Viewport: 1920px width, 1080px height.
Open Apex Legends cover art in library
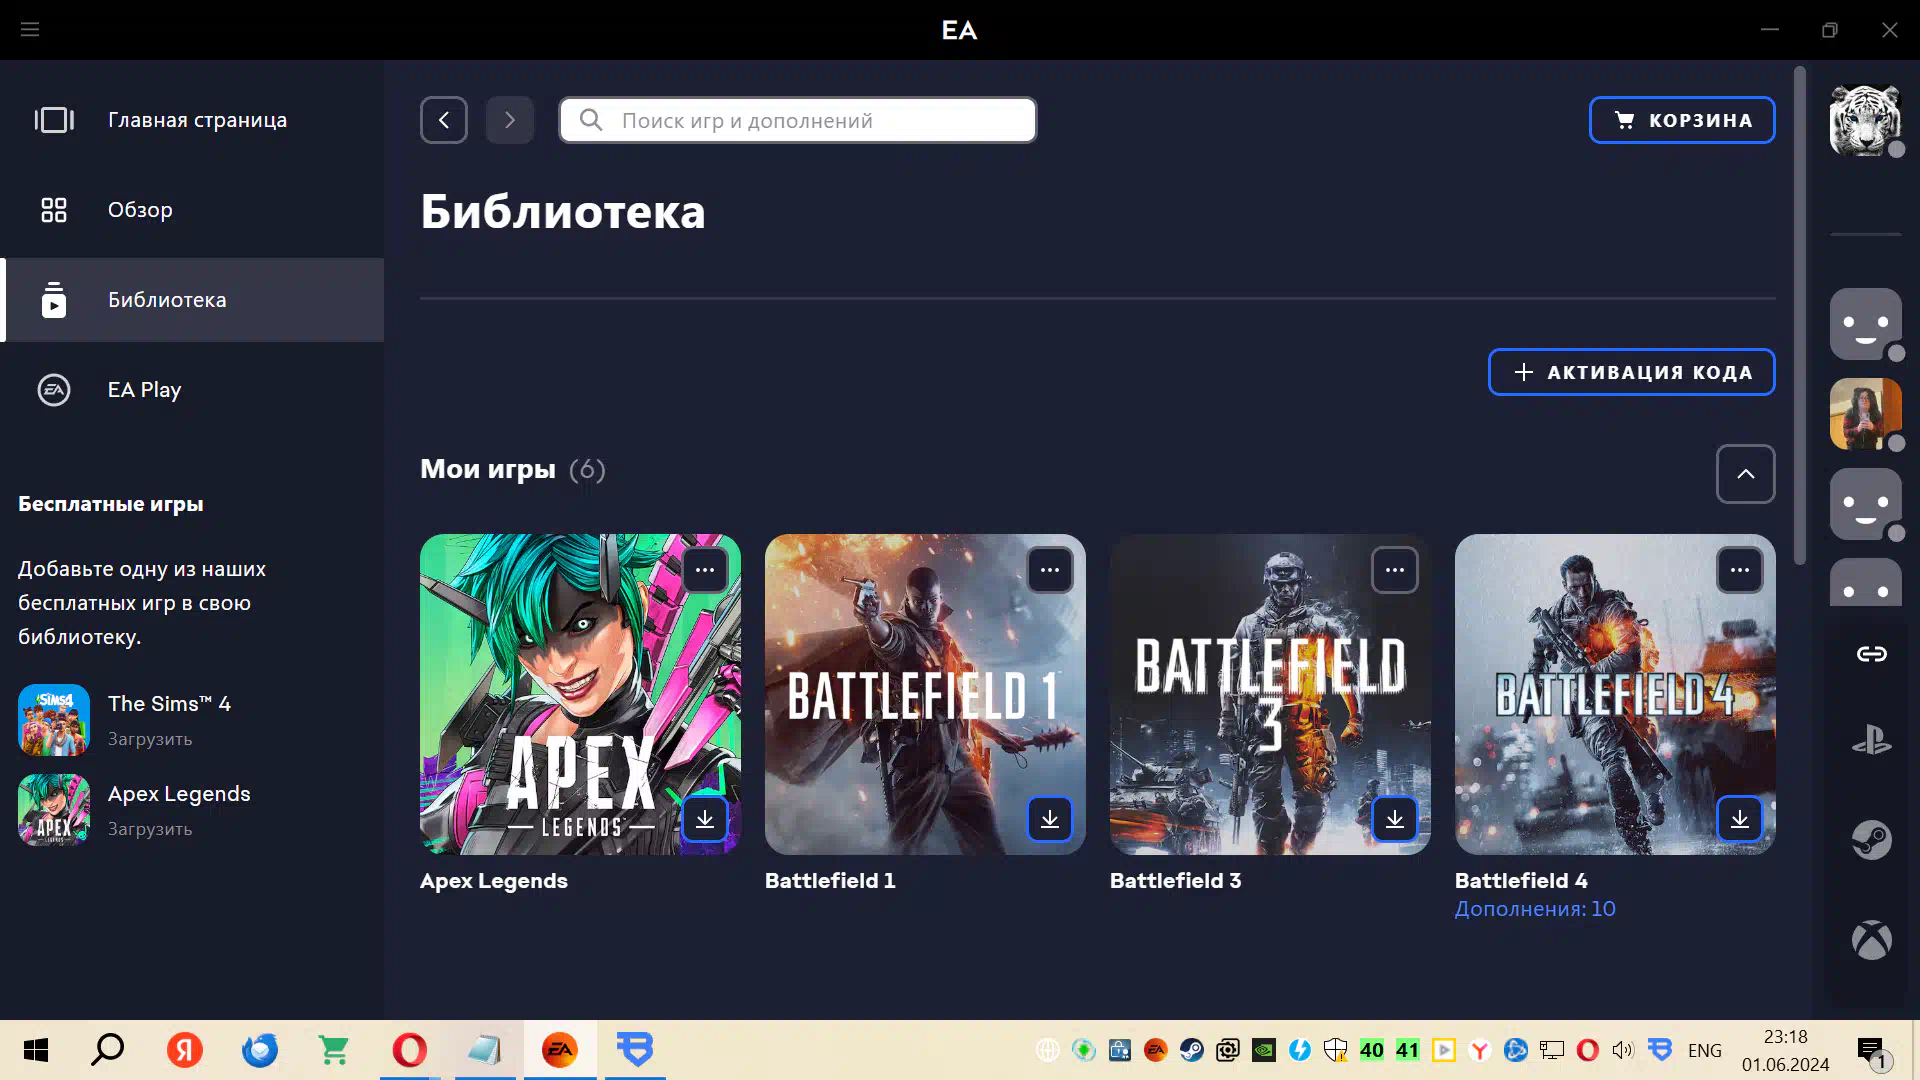(580, 694)
